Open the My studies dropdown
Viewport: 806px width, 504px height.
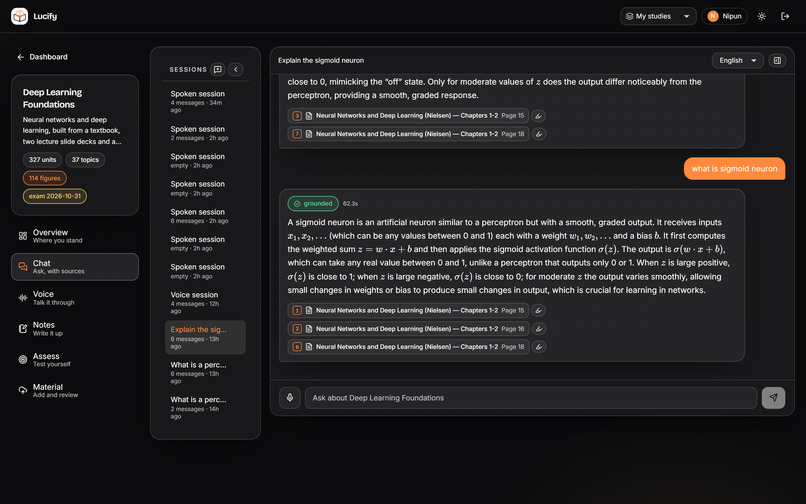(657, 16)
